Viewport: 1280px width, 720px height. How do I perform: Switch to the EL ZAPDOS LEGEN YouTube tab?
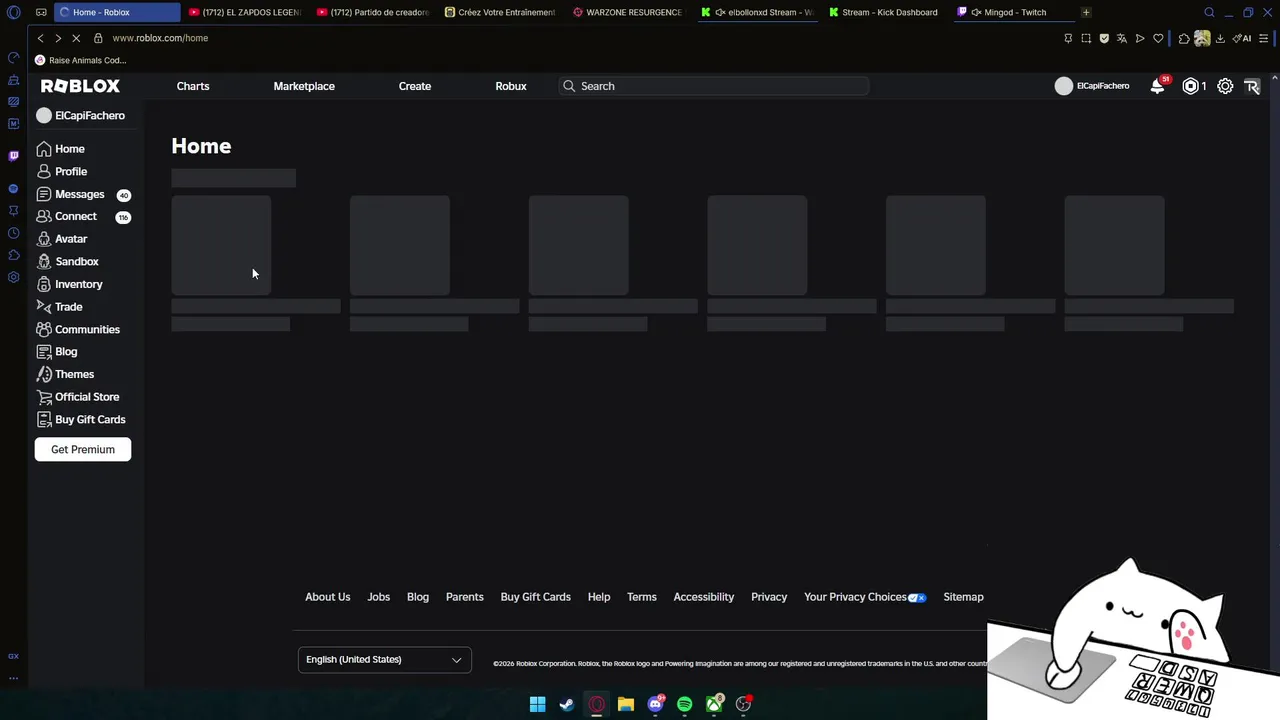point(245,12)
